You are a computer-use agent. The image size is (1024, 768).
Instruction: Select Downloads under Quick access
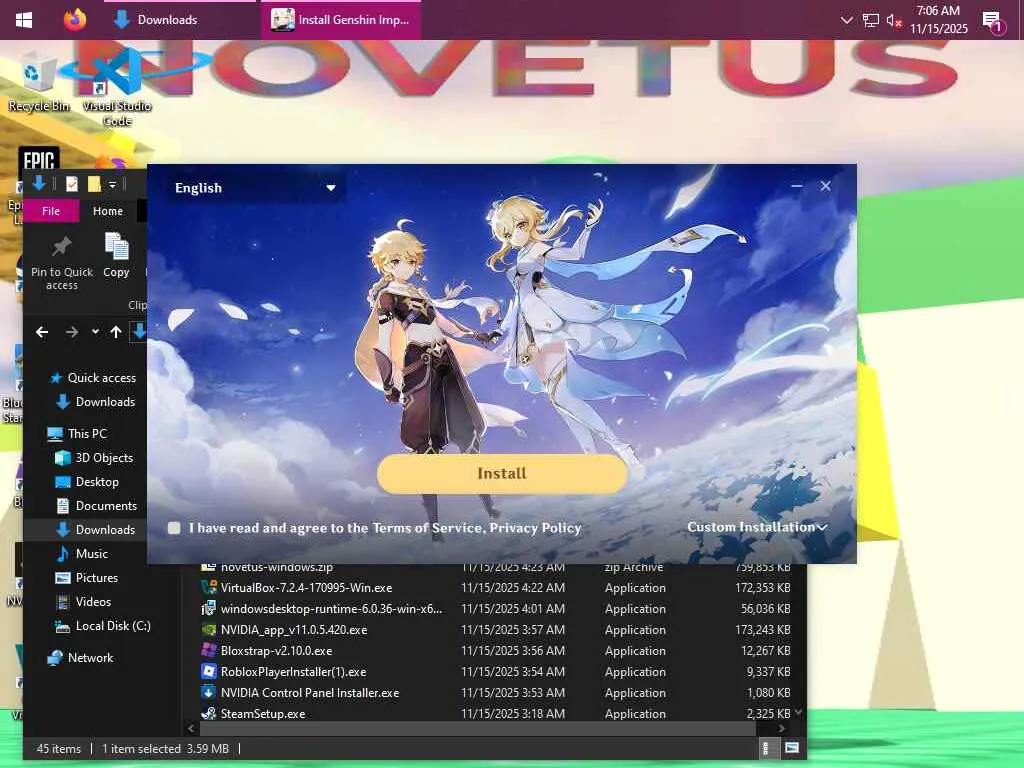point(97,402)
